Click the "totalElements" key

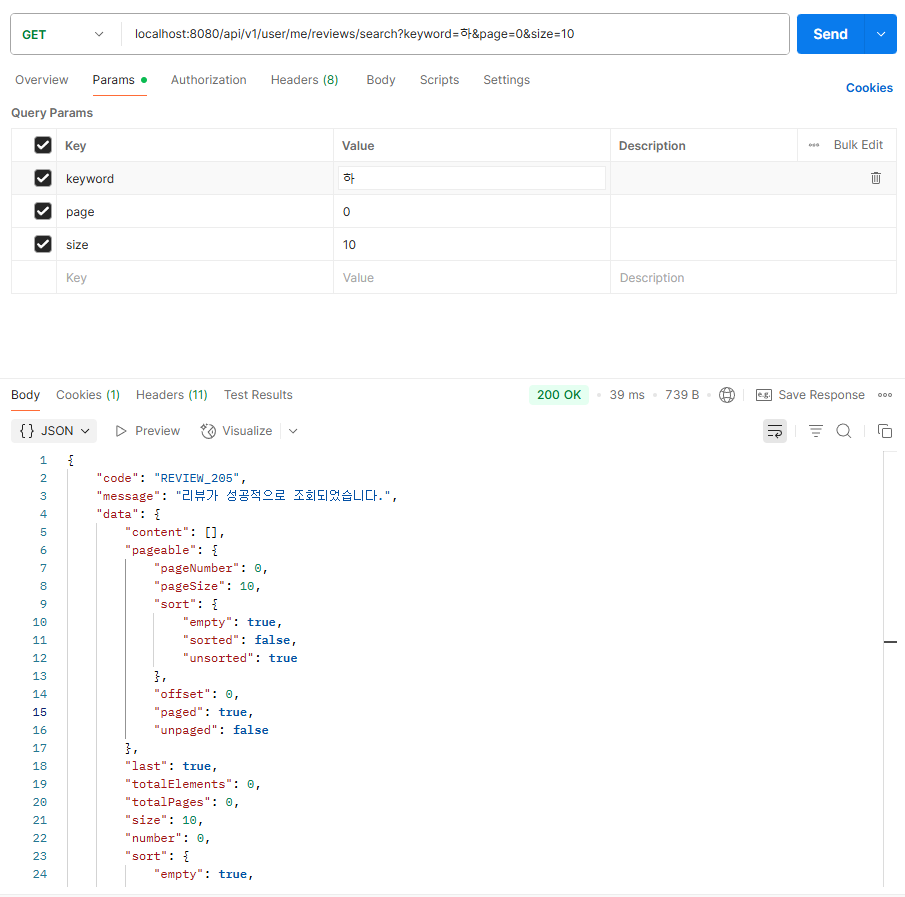pos(178,784)
